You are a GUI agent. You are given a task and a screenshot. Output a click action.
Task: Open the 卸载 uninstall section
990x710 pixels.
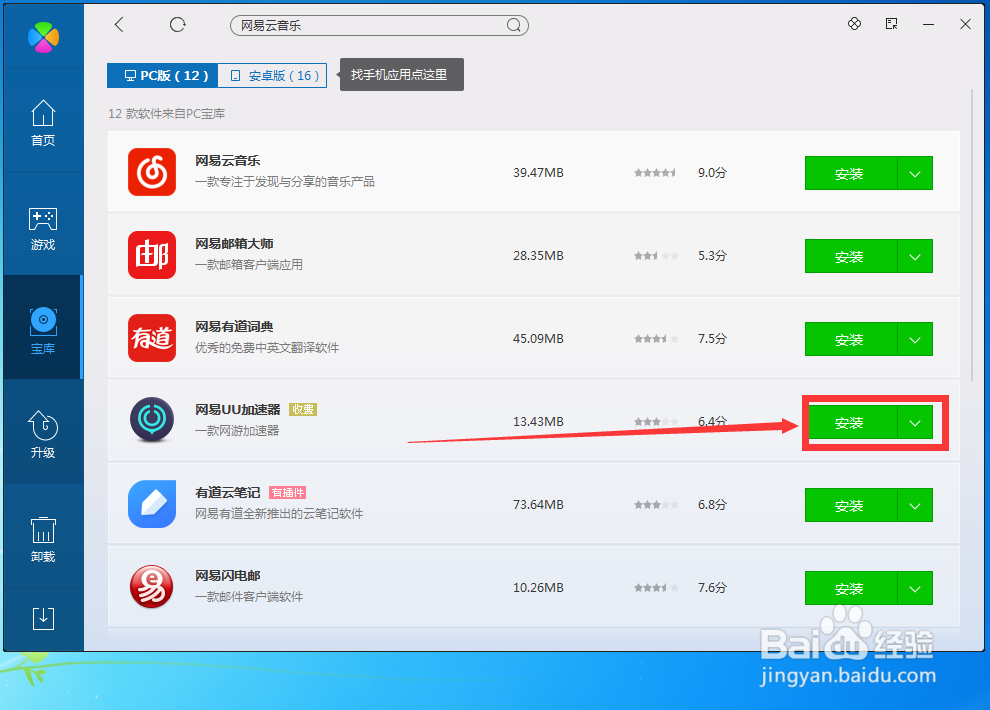[43, 540]
